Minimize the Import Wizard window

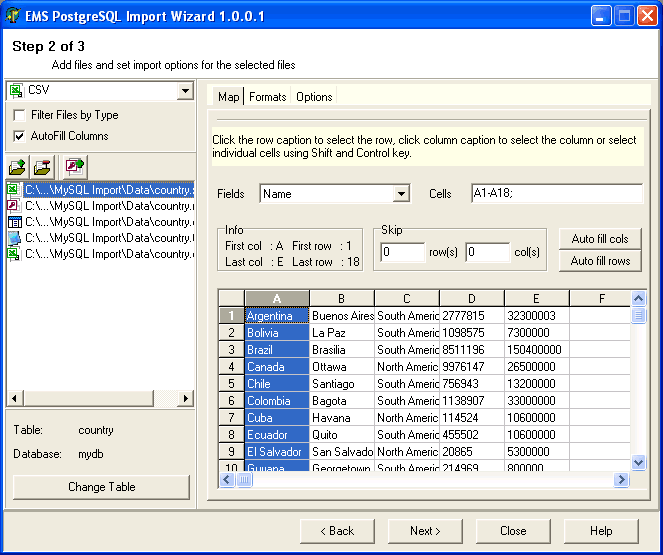[600, 16]
